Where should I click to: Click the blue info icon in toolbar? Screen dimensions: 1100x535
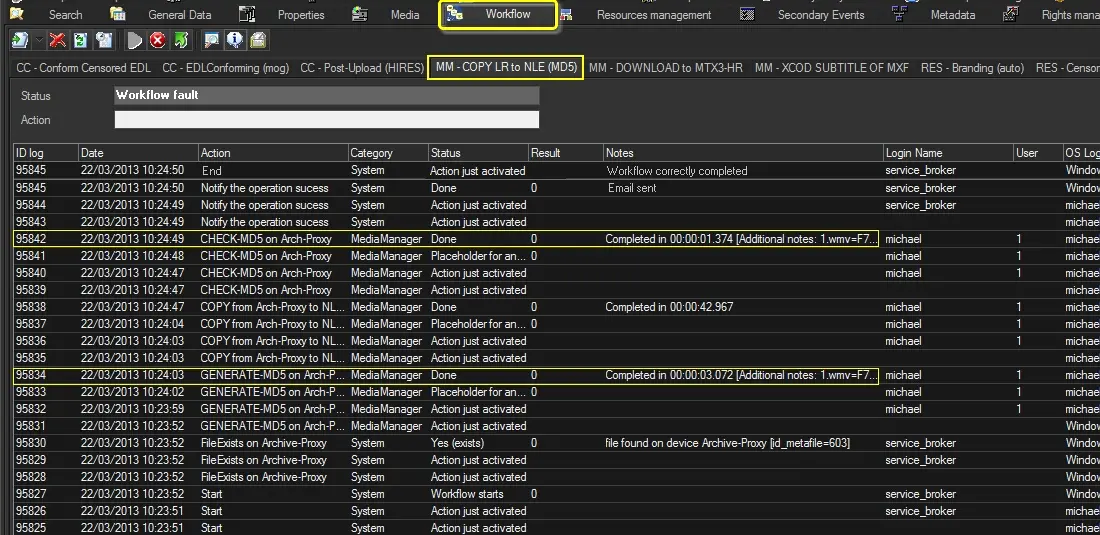coord(234,41)
